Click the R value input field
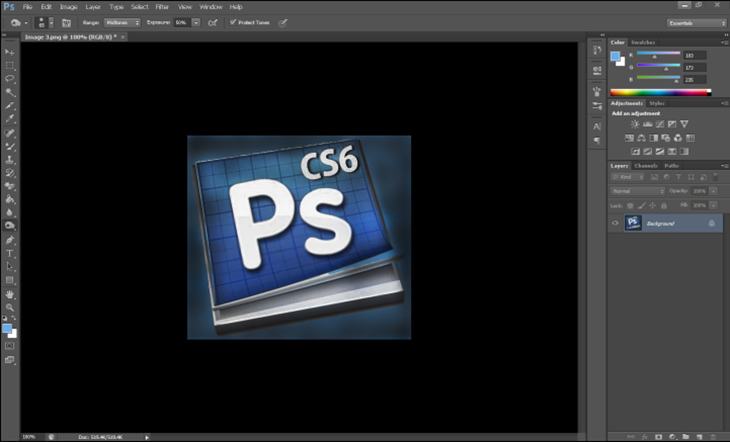 click(694, 55)
